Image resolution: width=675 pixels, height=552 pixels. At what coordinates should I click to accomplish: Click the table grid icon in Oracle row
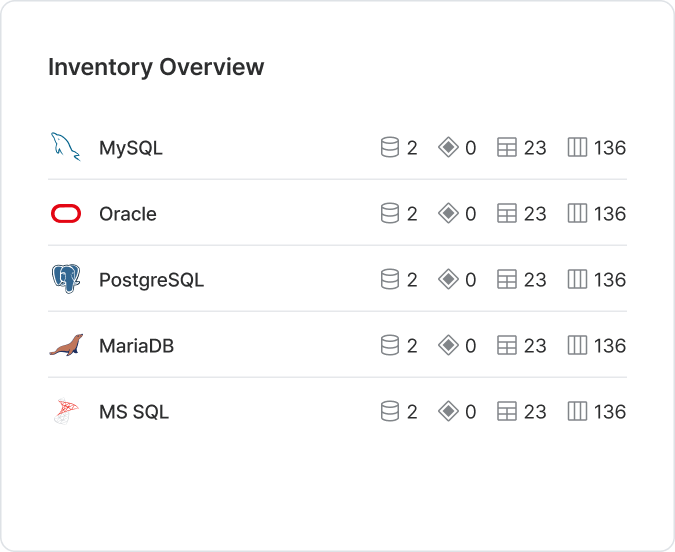pyautogui.click(x=507, y=214)
